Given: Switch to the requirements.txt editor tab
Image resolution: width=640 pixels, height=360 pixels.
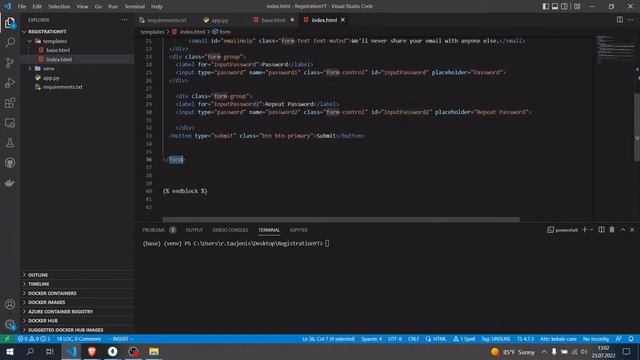Looking at the screenshot, I should 167,20.
